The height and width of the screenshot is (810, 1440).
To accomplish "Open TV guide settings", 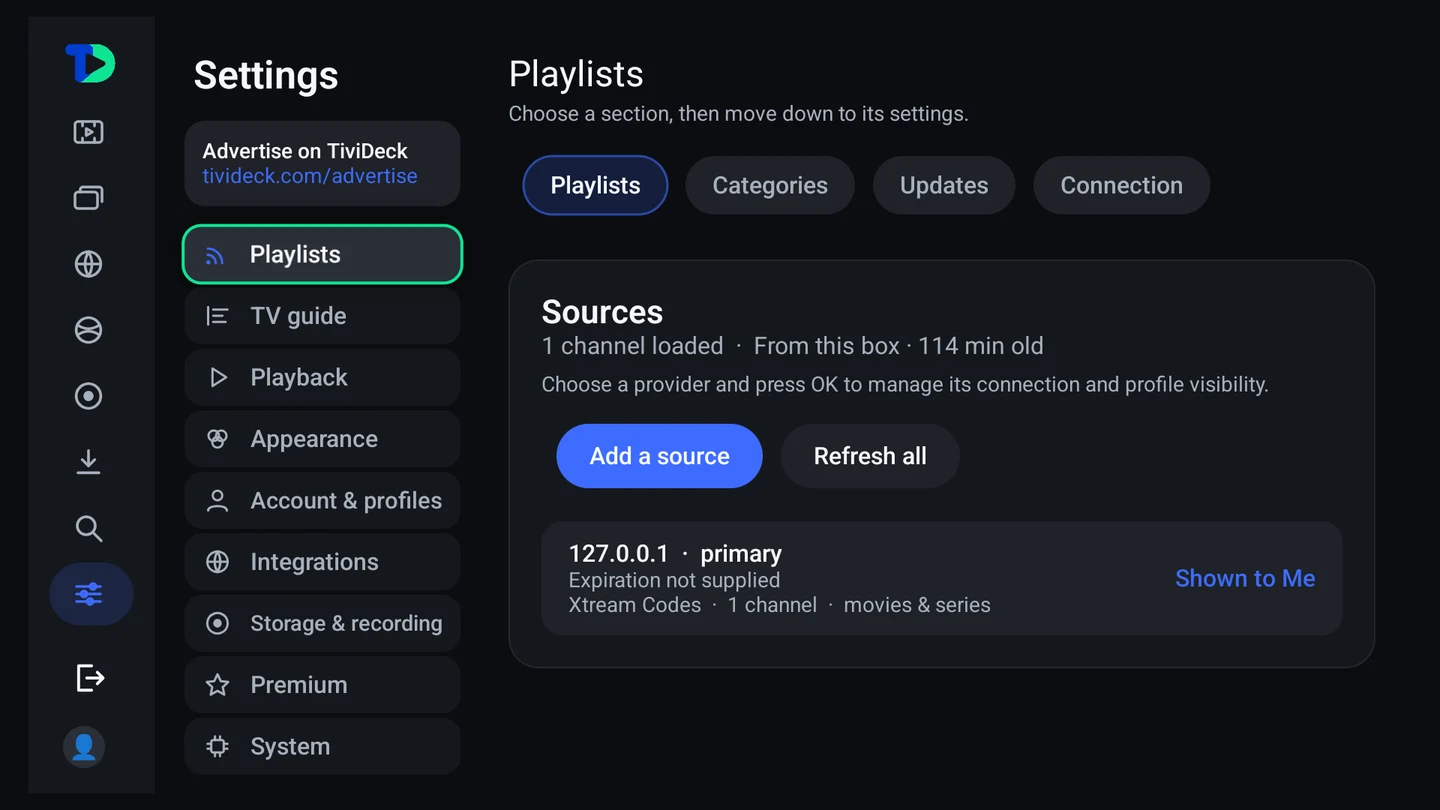I will click(322, 316).
